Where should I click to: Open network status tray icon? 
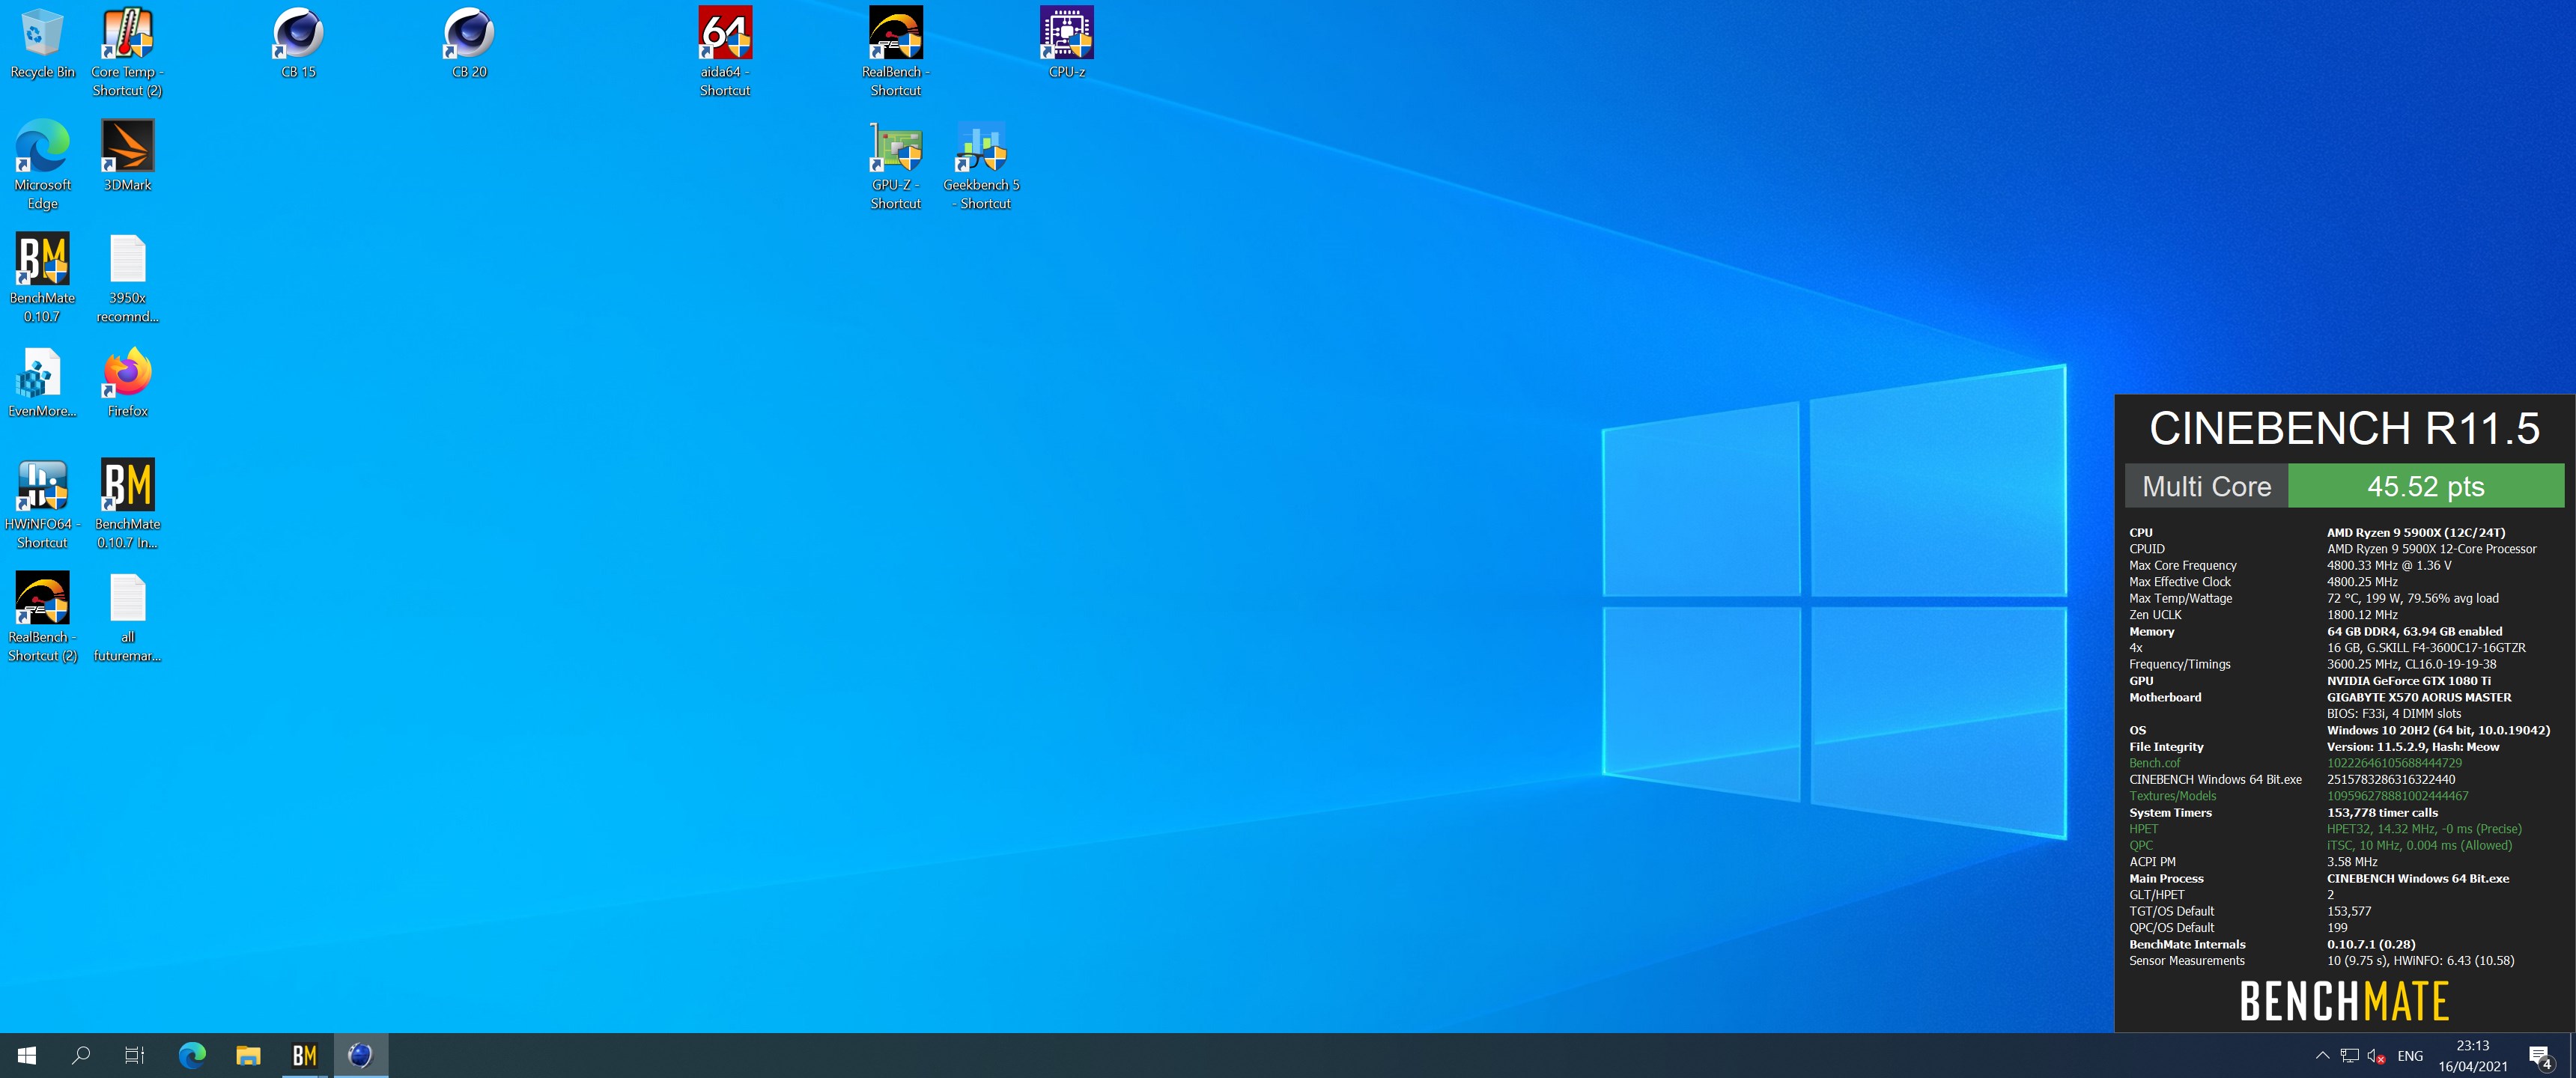[x=2349, y=1055]
